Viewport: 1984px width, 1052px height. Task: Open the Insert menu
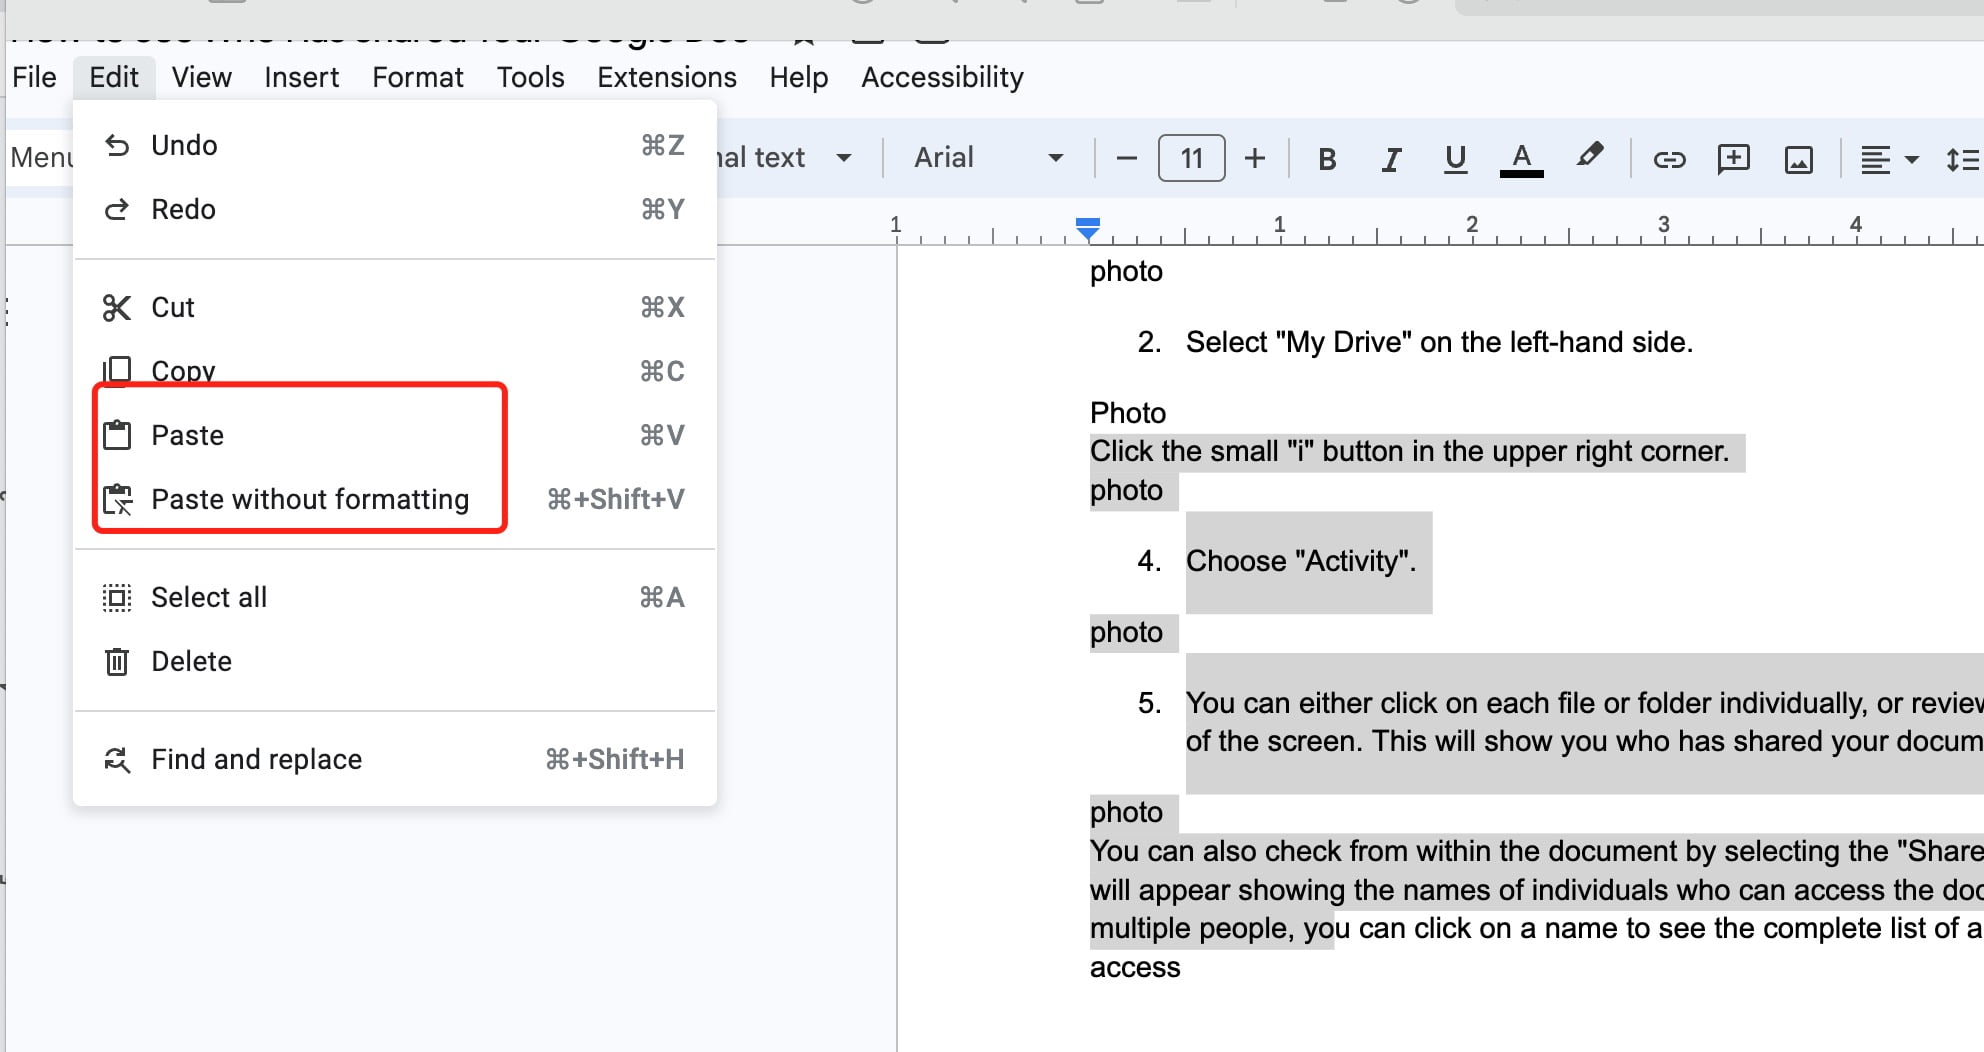(301, 78)
